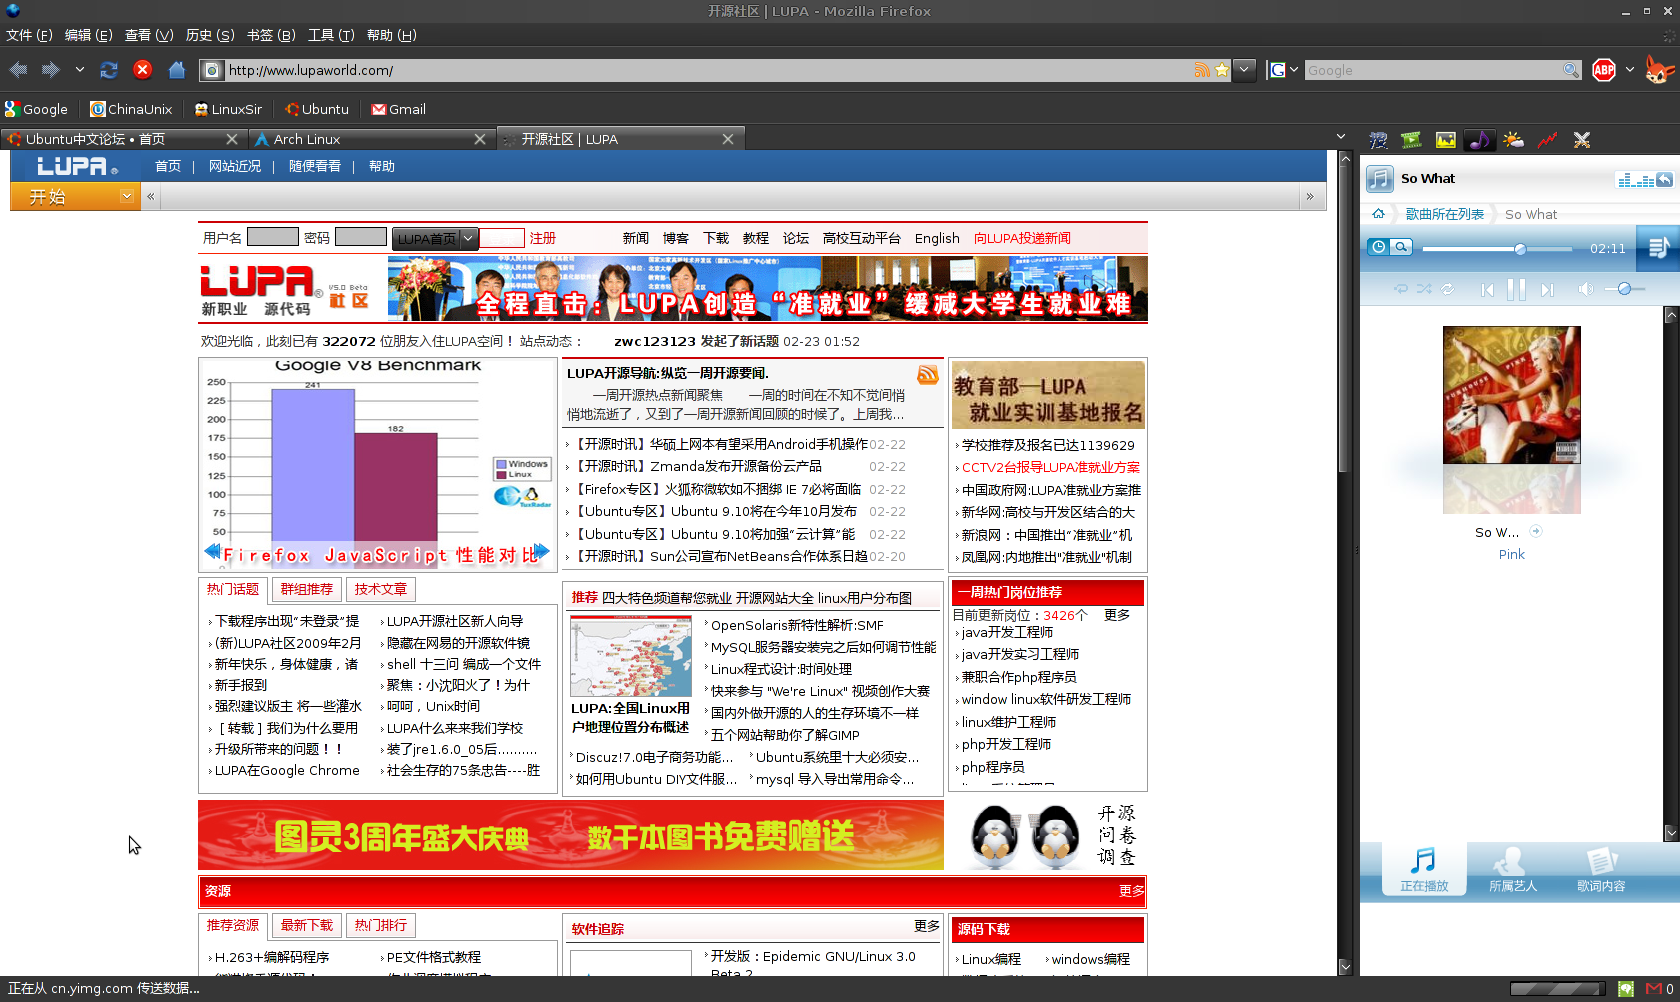Toggle shuffle mode in player
The image size is (1680, 1002).
[1424, 289]
